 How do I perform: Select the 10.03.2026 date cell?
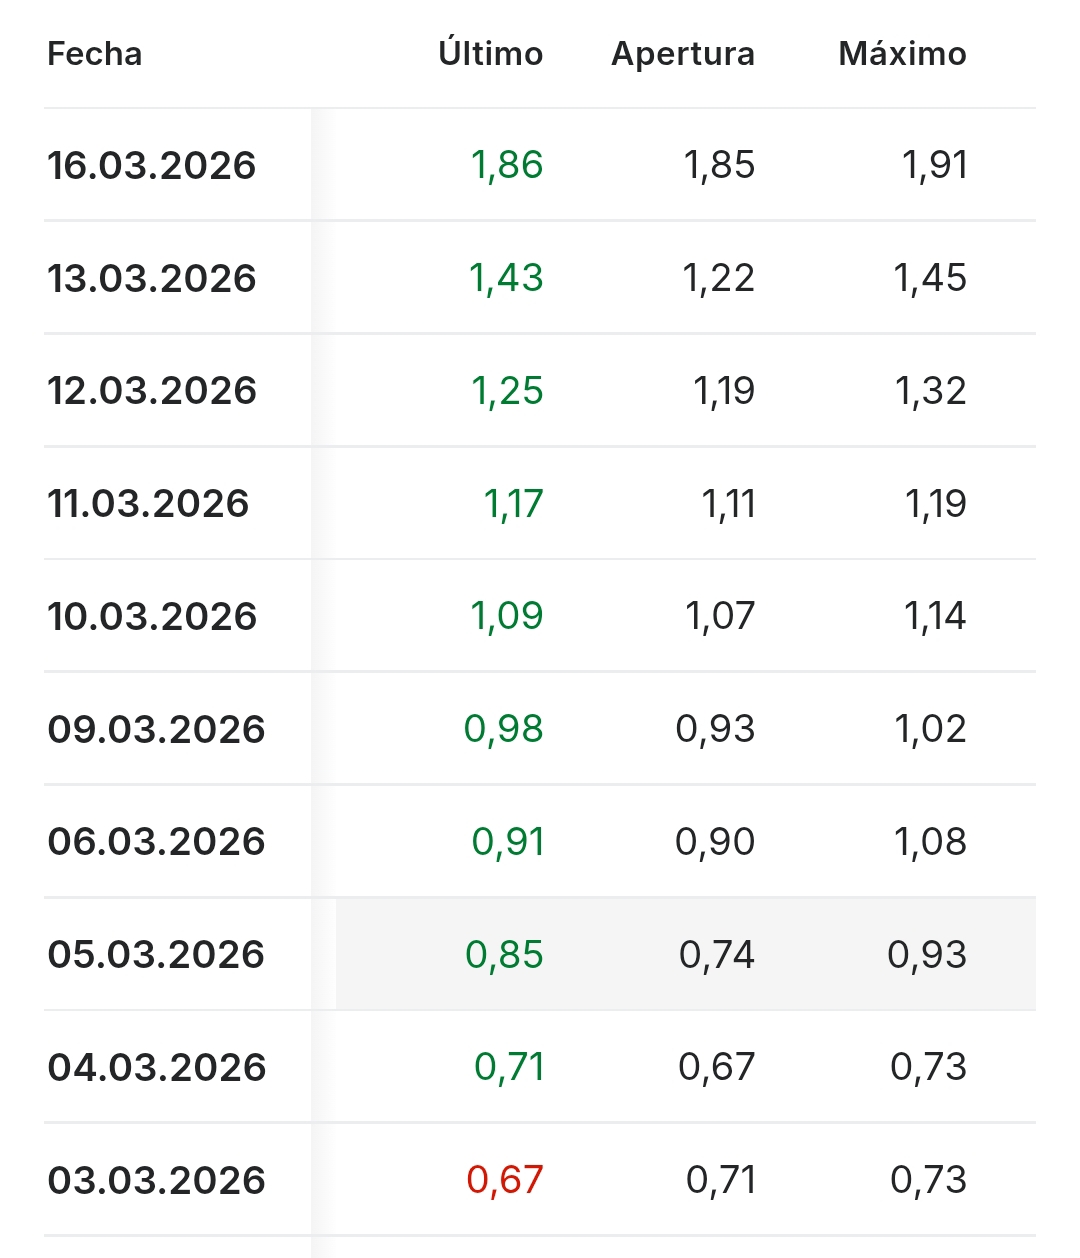152,616
